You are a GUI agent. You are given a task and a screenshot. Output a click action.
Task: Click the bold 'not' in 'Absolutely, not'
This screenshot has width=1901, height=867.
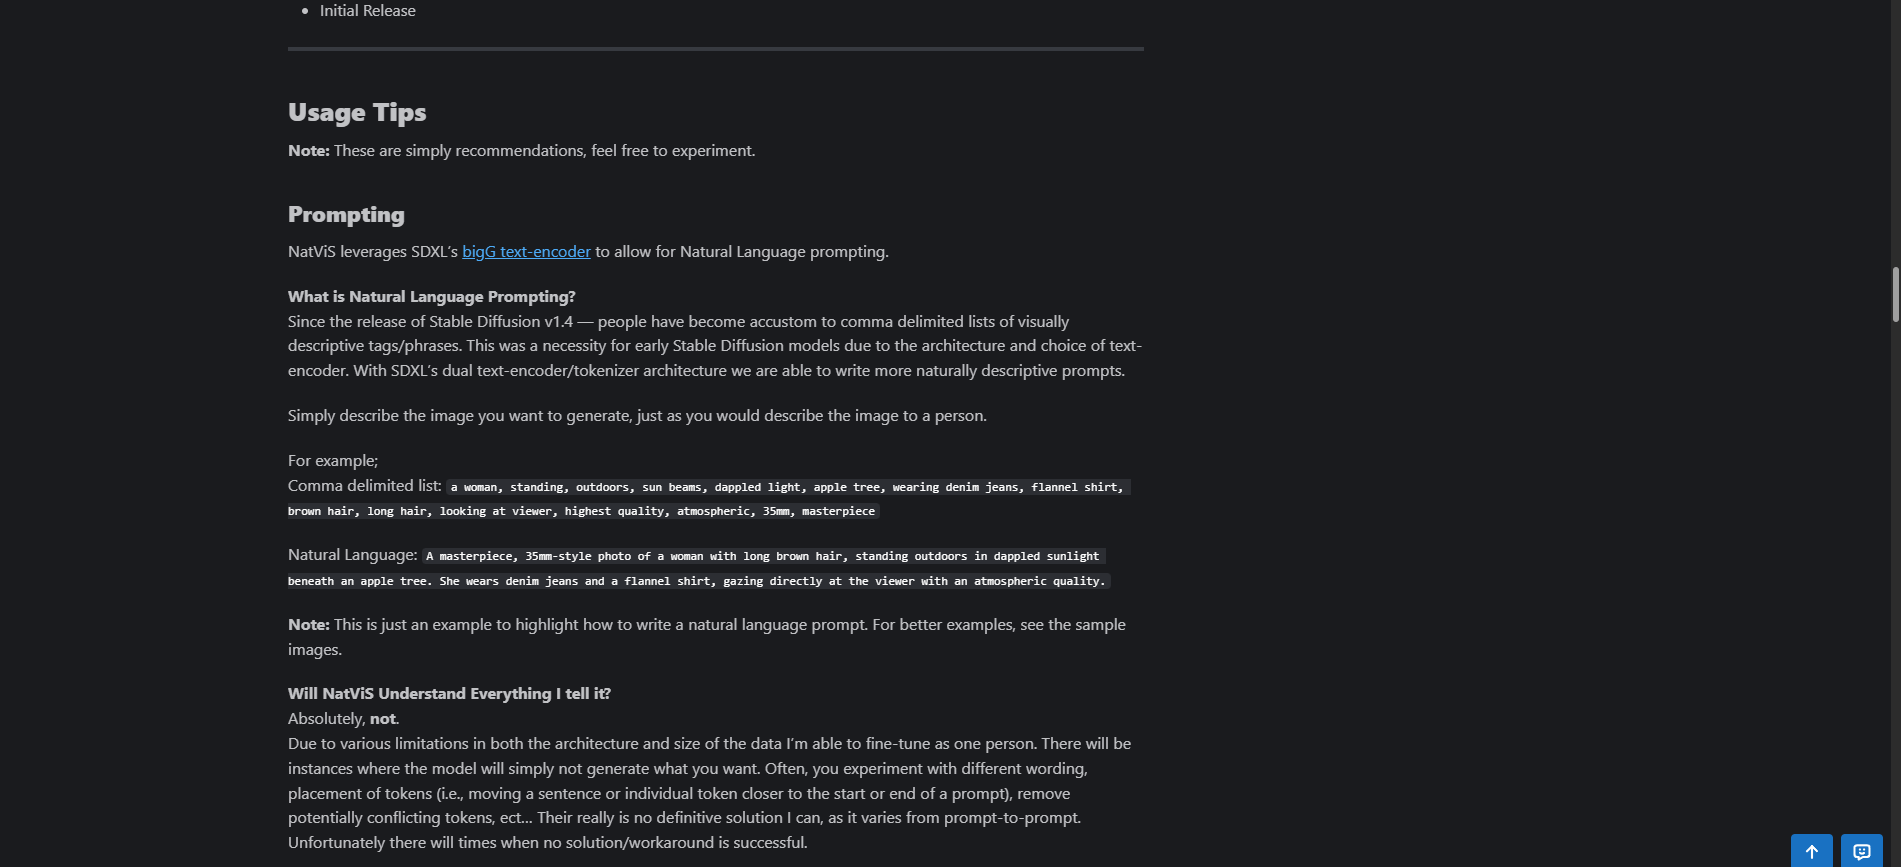click(383, 719)
